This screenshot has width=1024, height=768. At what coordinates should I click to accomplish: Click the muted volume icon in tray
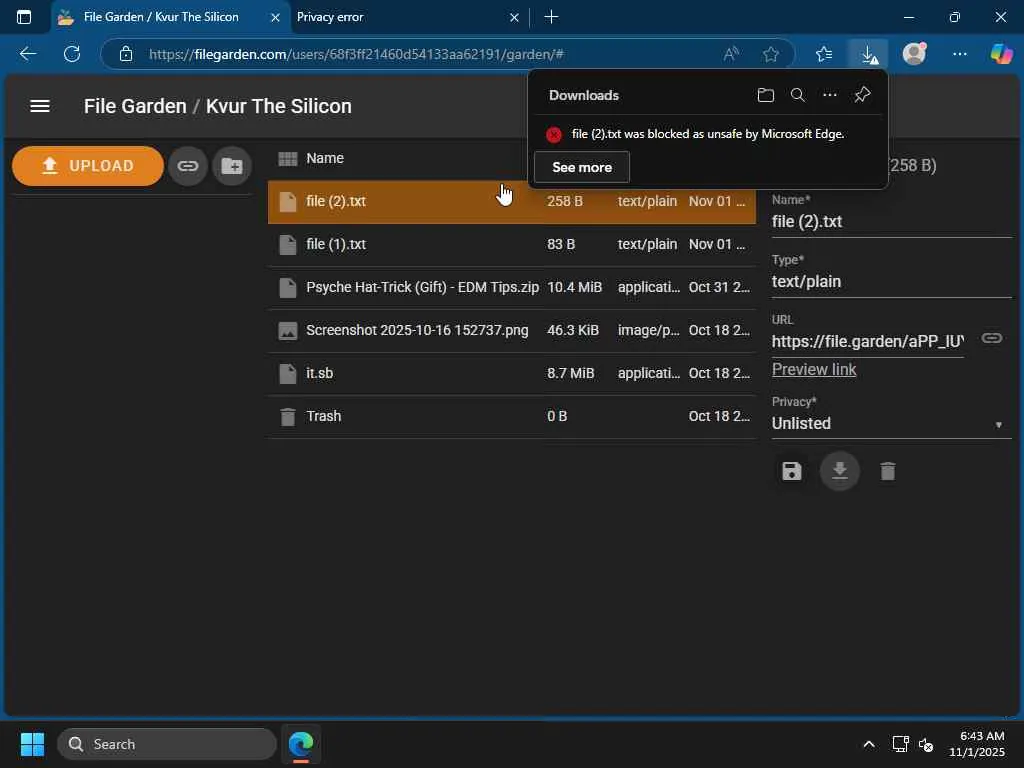coord(925,744)
